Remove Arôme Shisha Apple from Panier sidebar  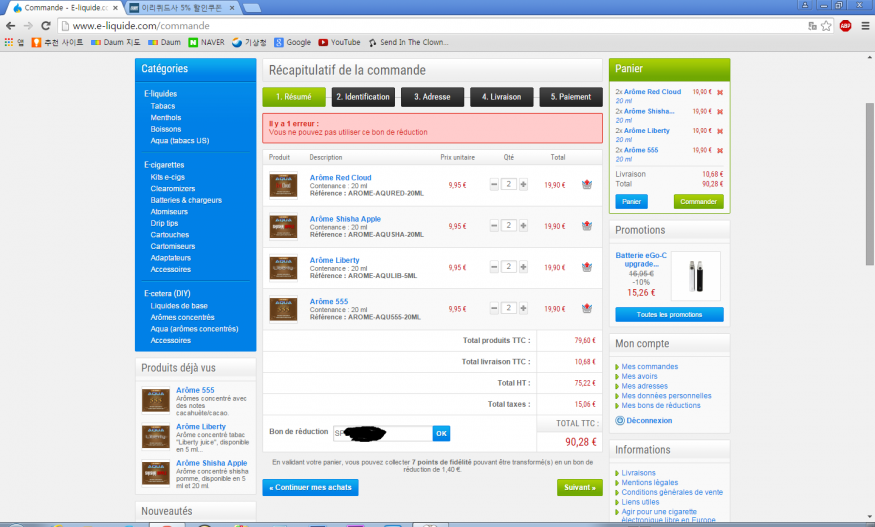720,112
